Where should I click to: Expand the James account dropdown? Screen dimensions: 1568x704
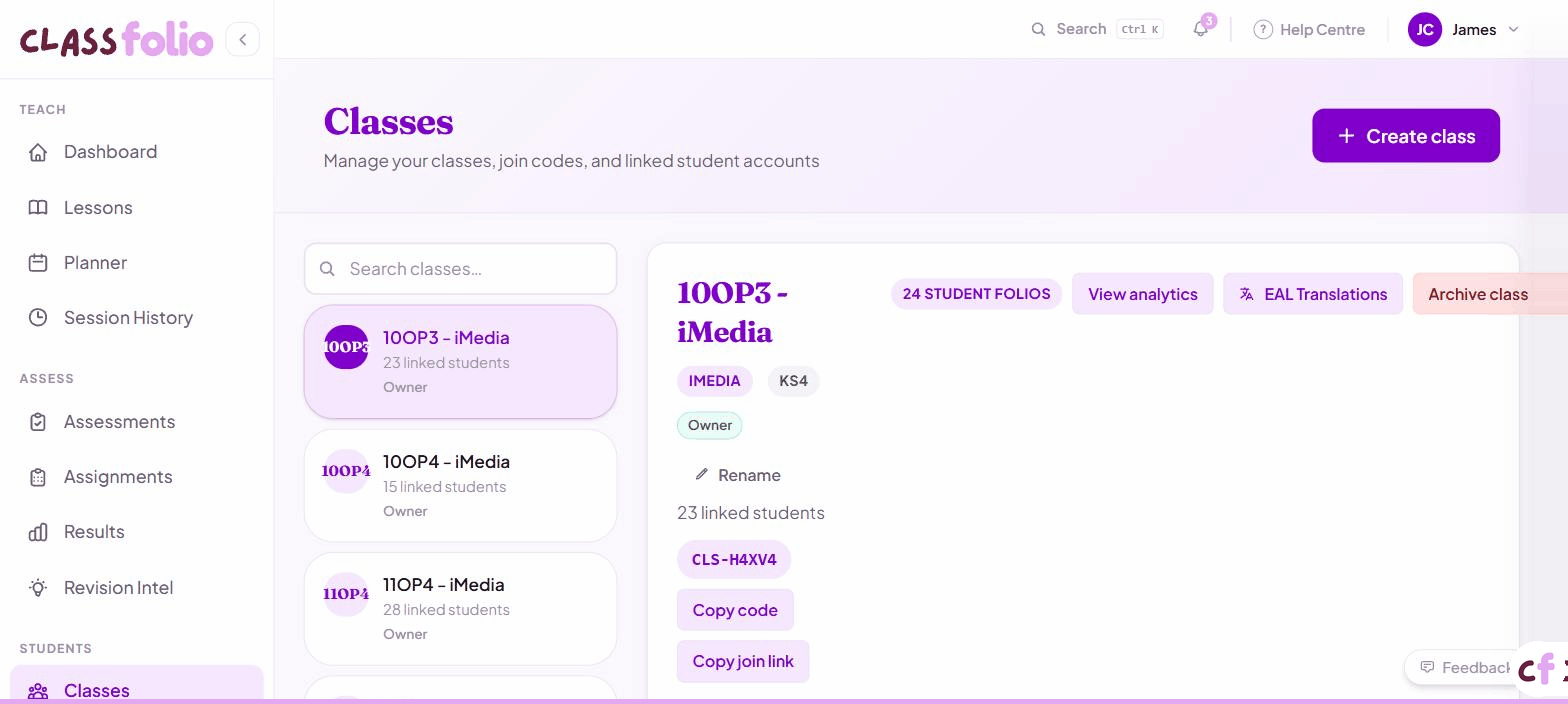click(1464, 30)
